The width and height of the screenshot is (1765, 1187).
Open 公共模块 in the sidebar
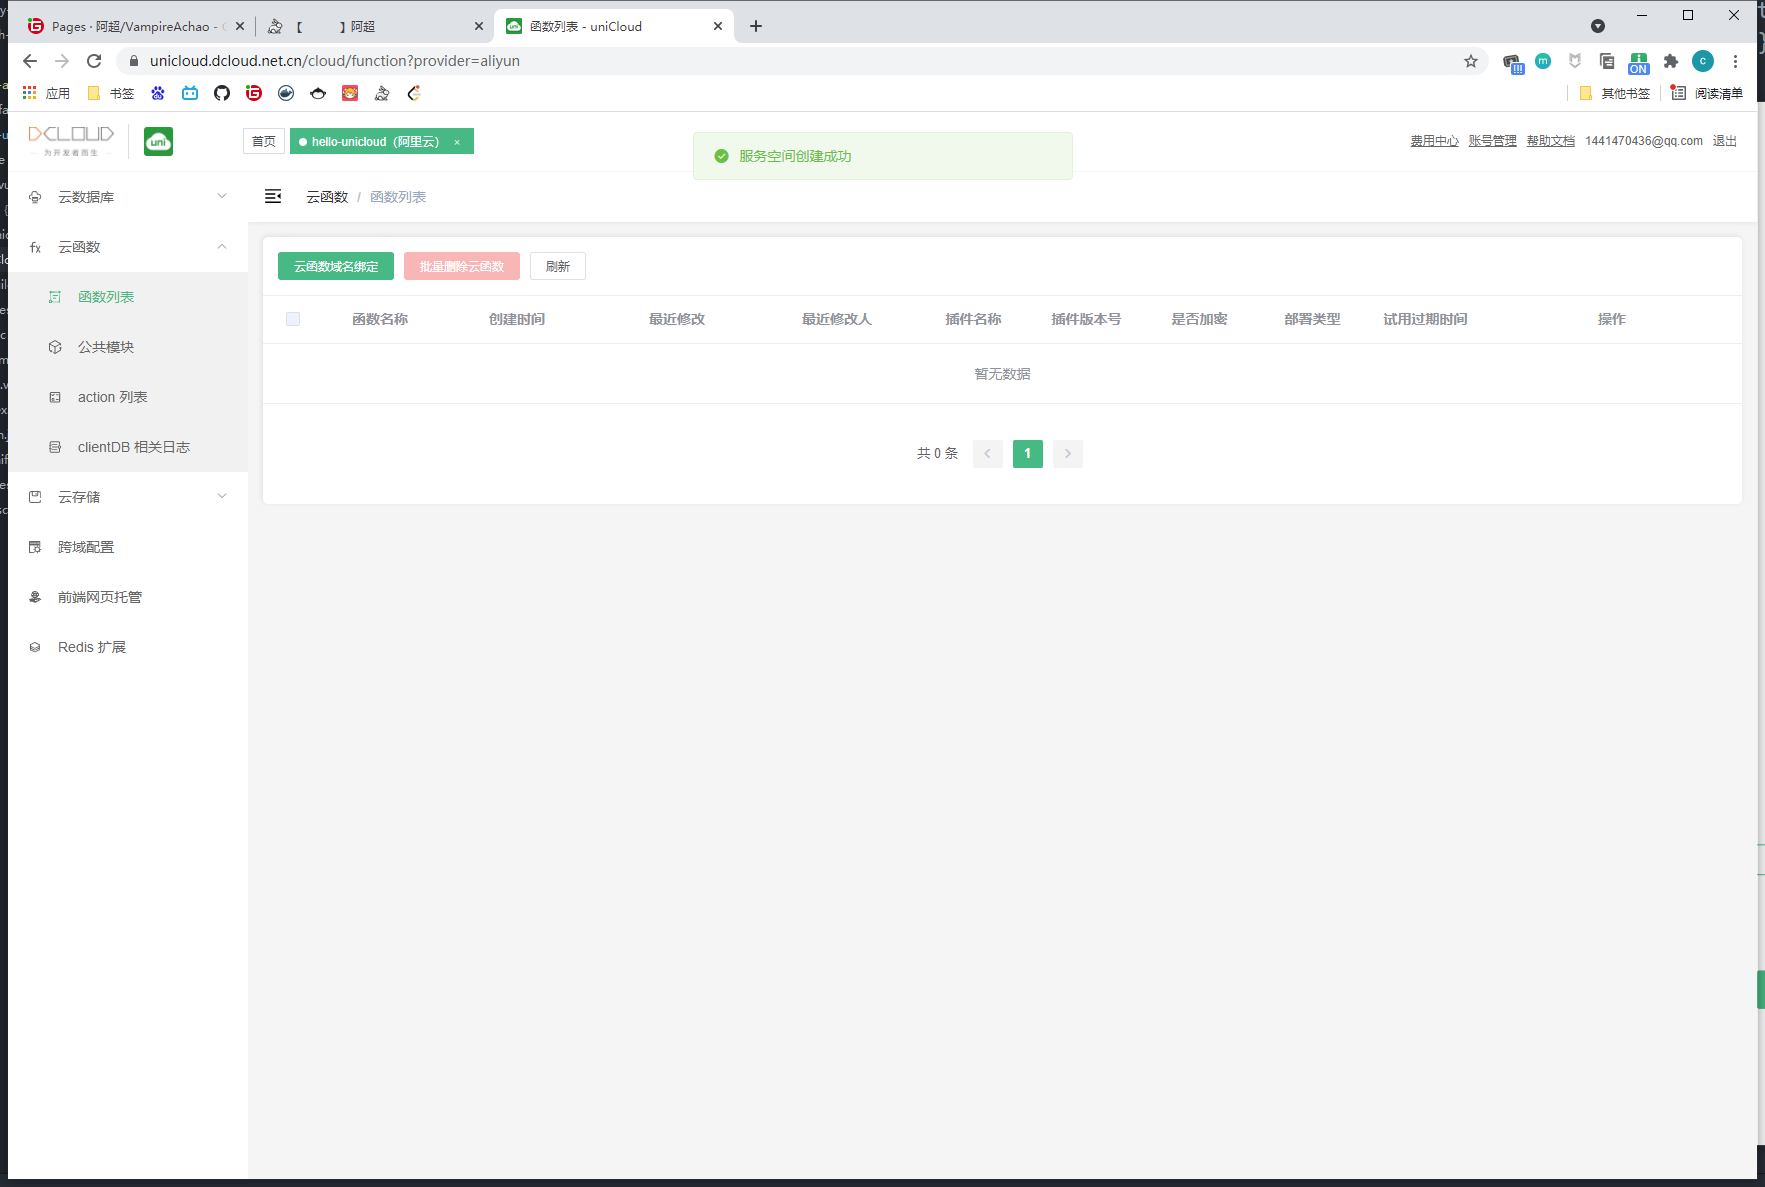pos(106,347)
